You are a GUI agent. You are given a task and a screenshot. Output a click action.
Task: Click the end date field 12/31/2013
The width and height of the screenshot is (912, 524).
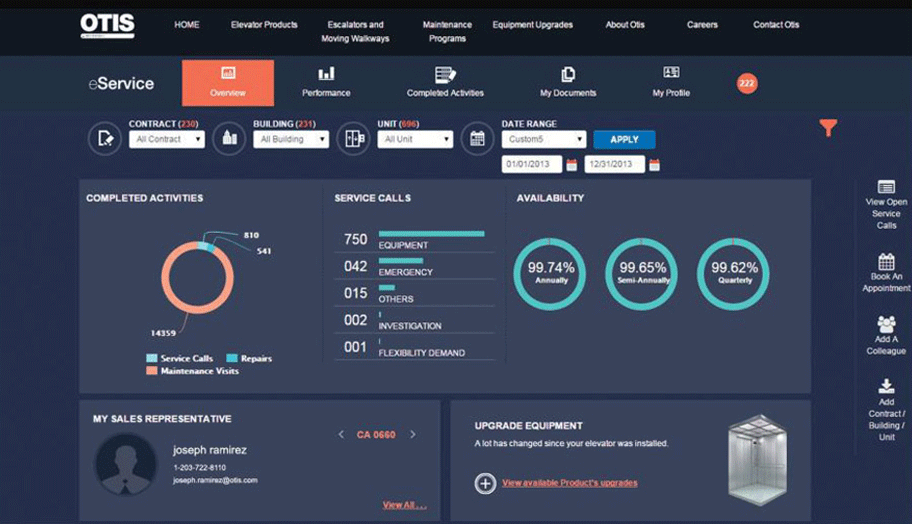click(614, 165)
